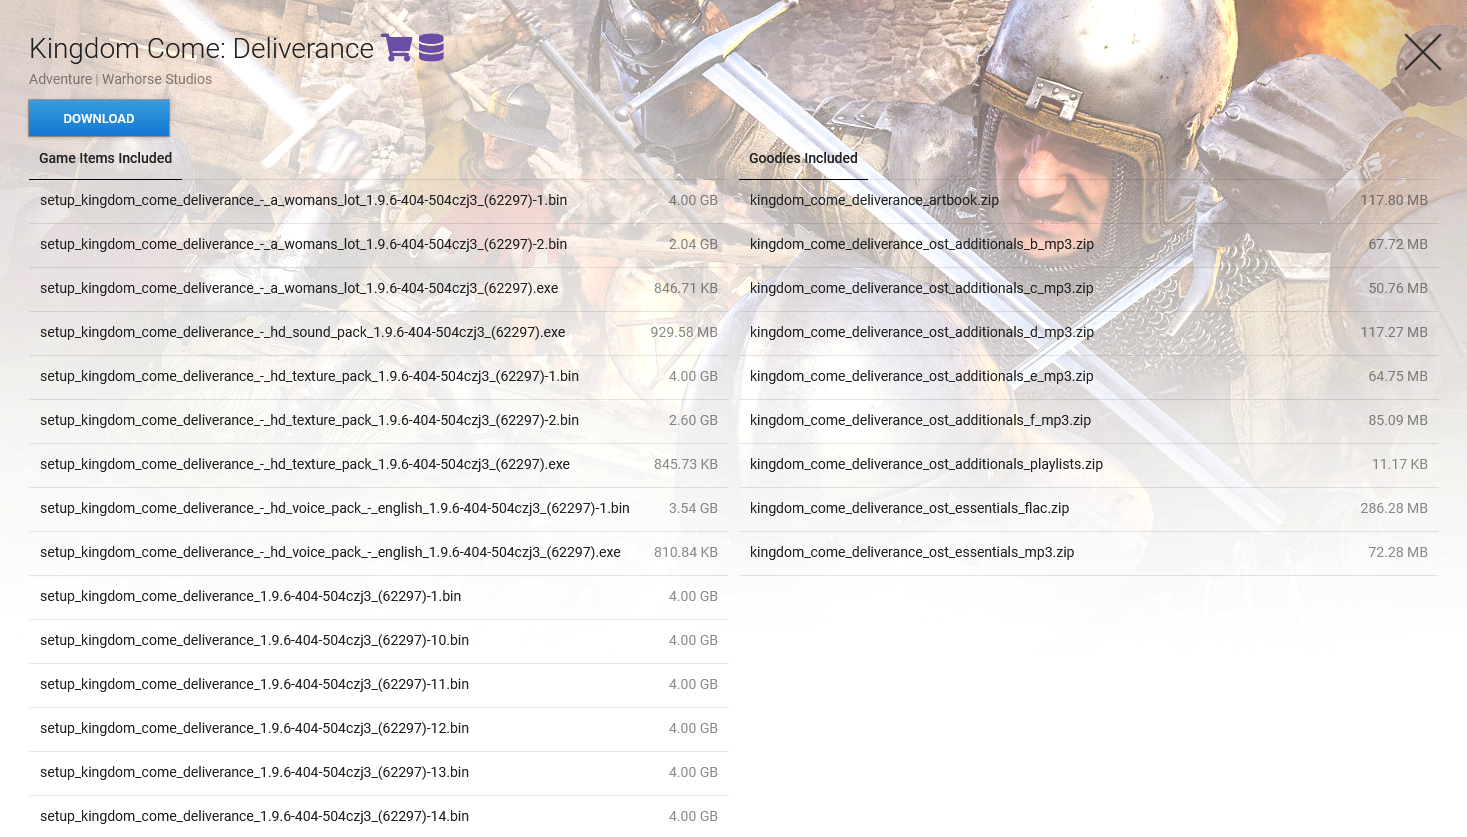Pick the ost_additionals_e_mp3.zip goodie
This screenshot has height=837, width=1467.
tap(922, 376)
